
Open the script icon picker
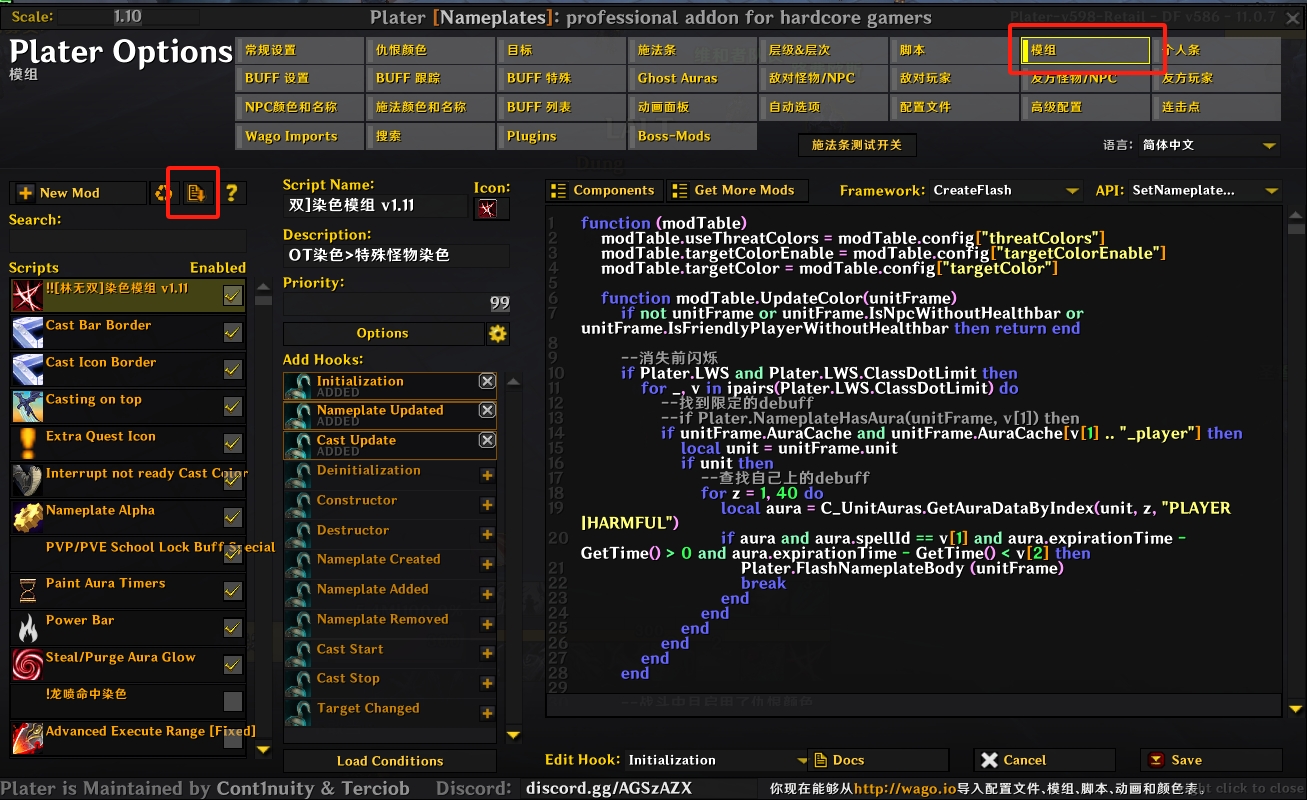[489, 208]
